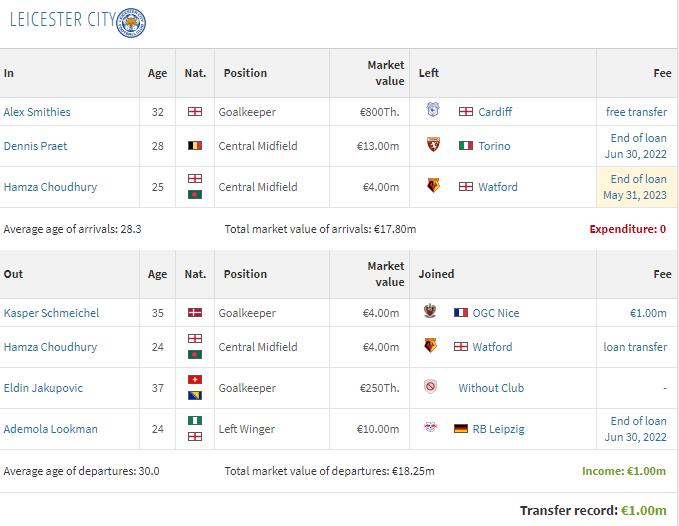Click the Leicester City club crest
Viewport: 679px width, 526px height.
[131, 23]
